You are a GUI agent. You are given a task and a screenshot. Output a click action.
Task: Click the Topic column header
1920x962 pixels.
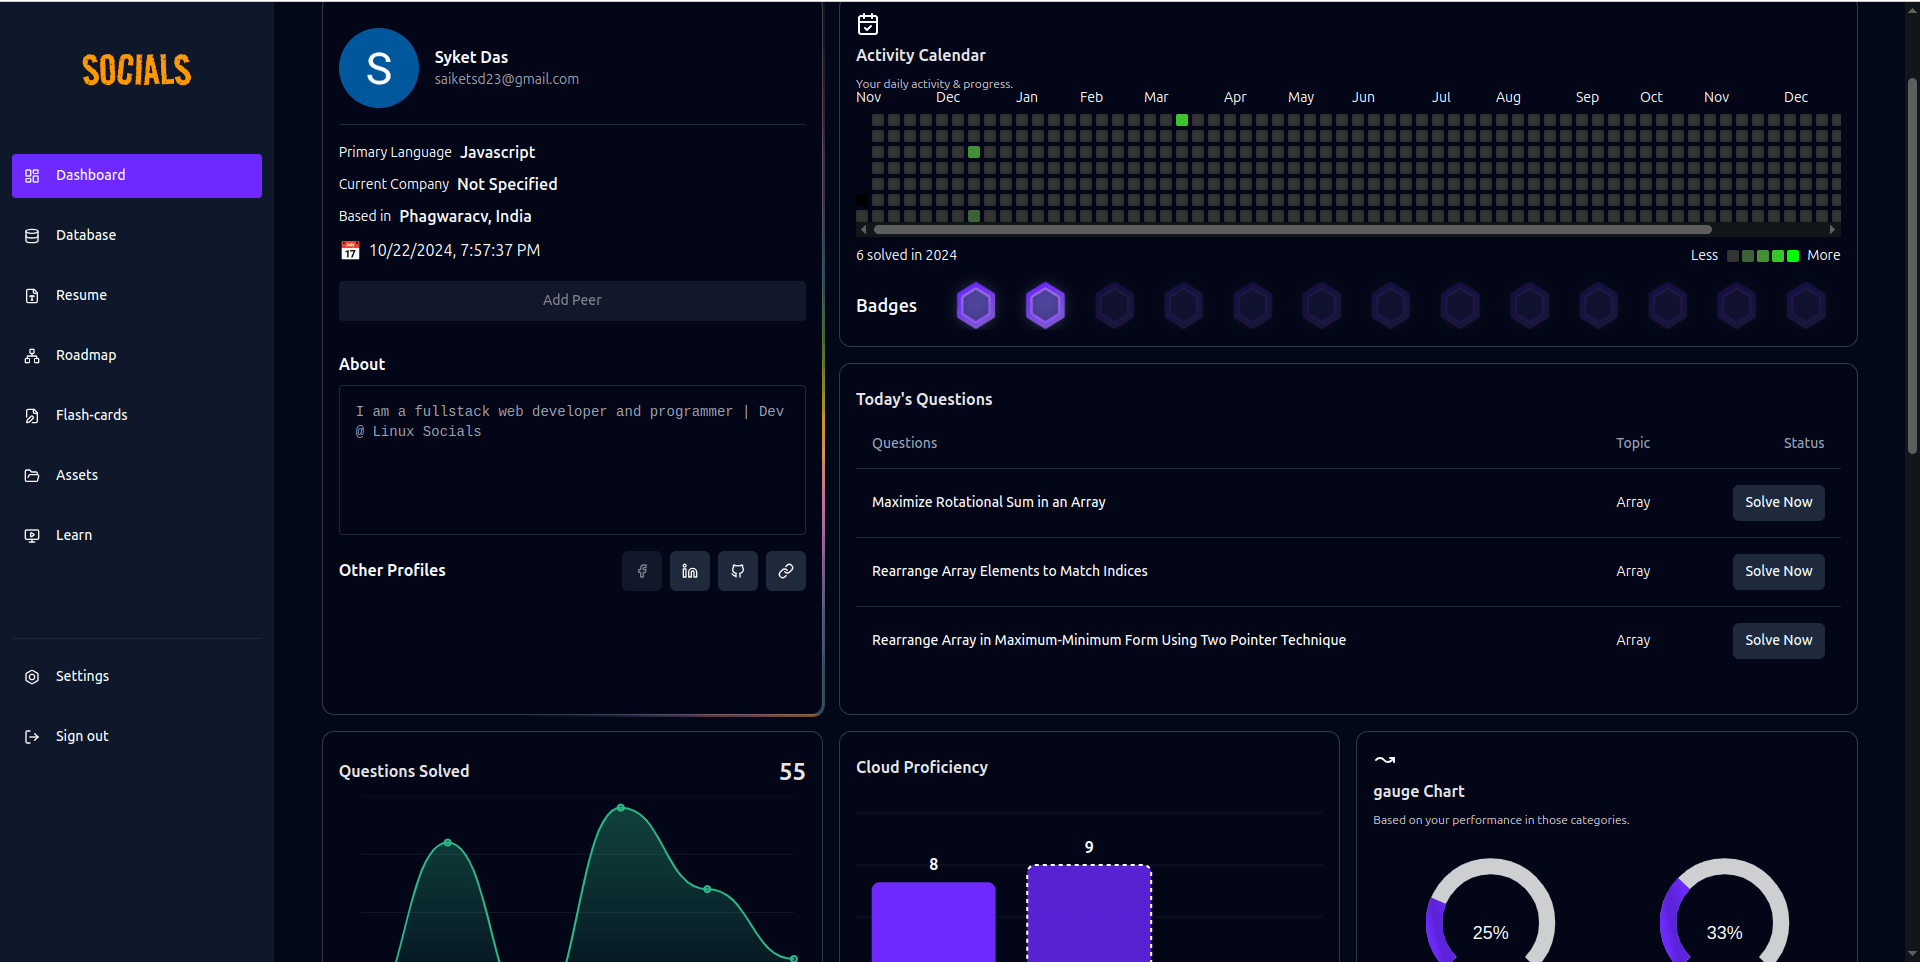pyautogui.click(x=1633, y=443)
